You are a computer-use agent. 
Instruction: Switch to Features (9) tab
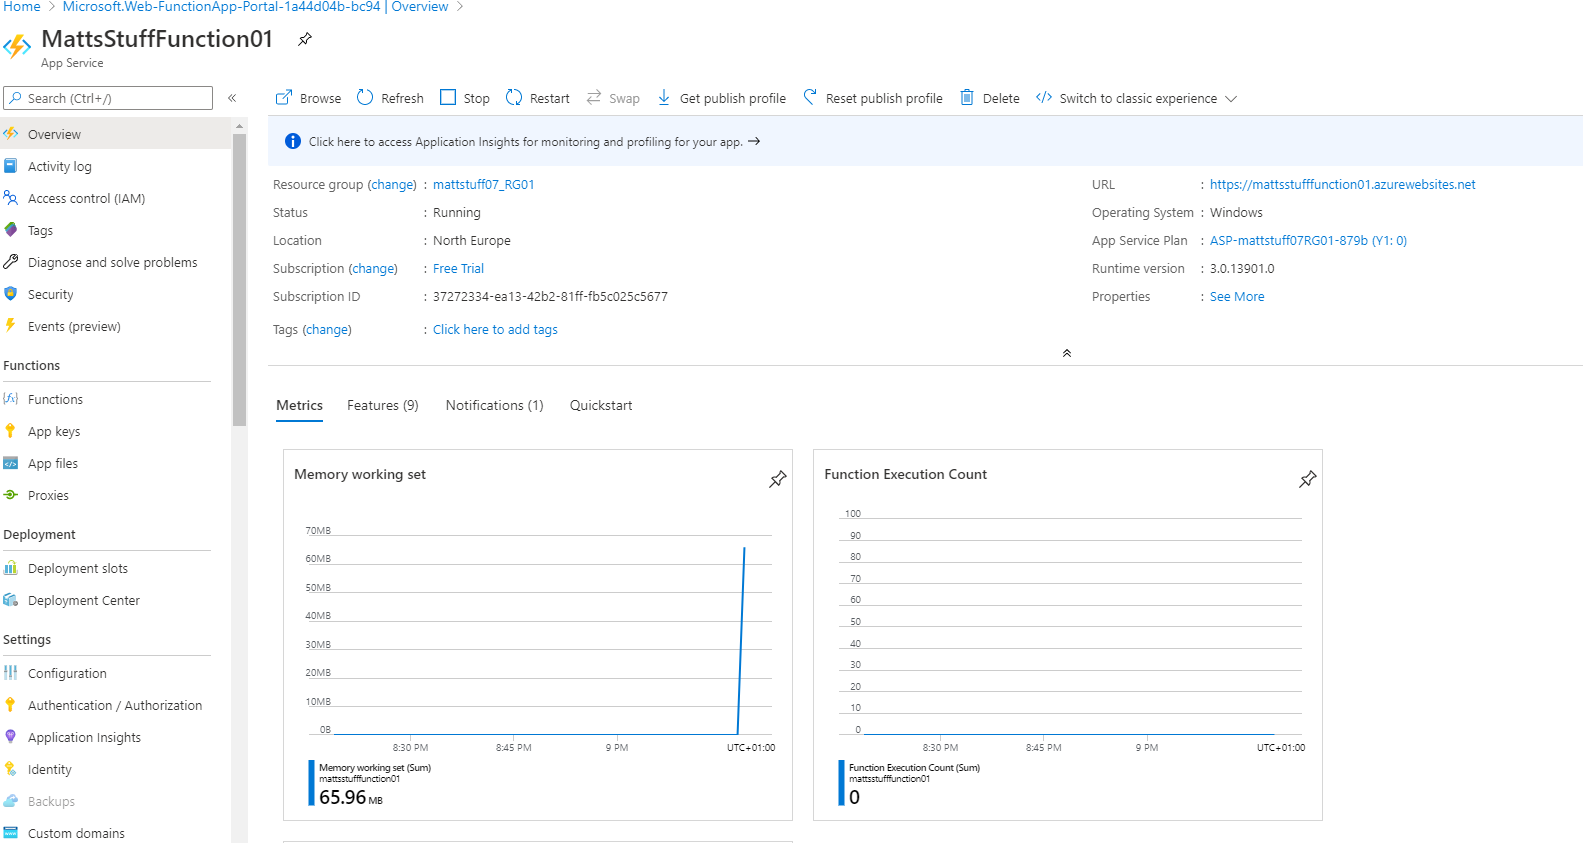[x=383, y=405]
